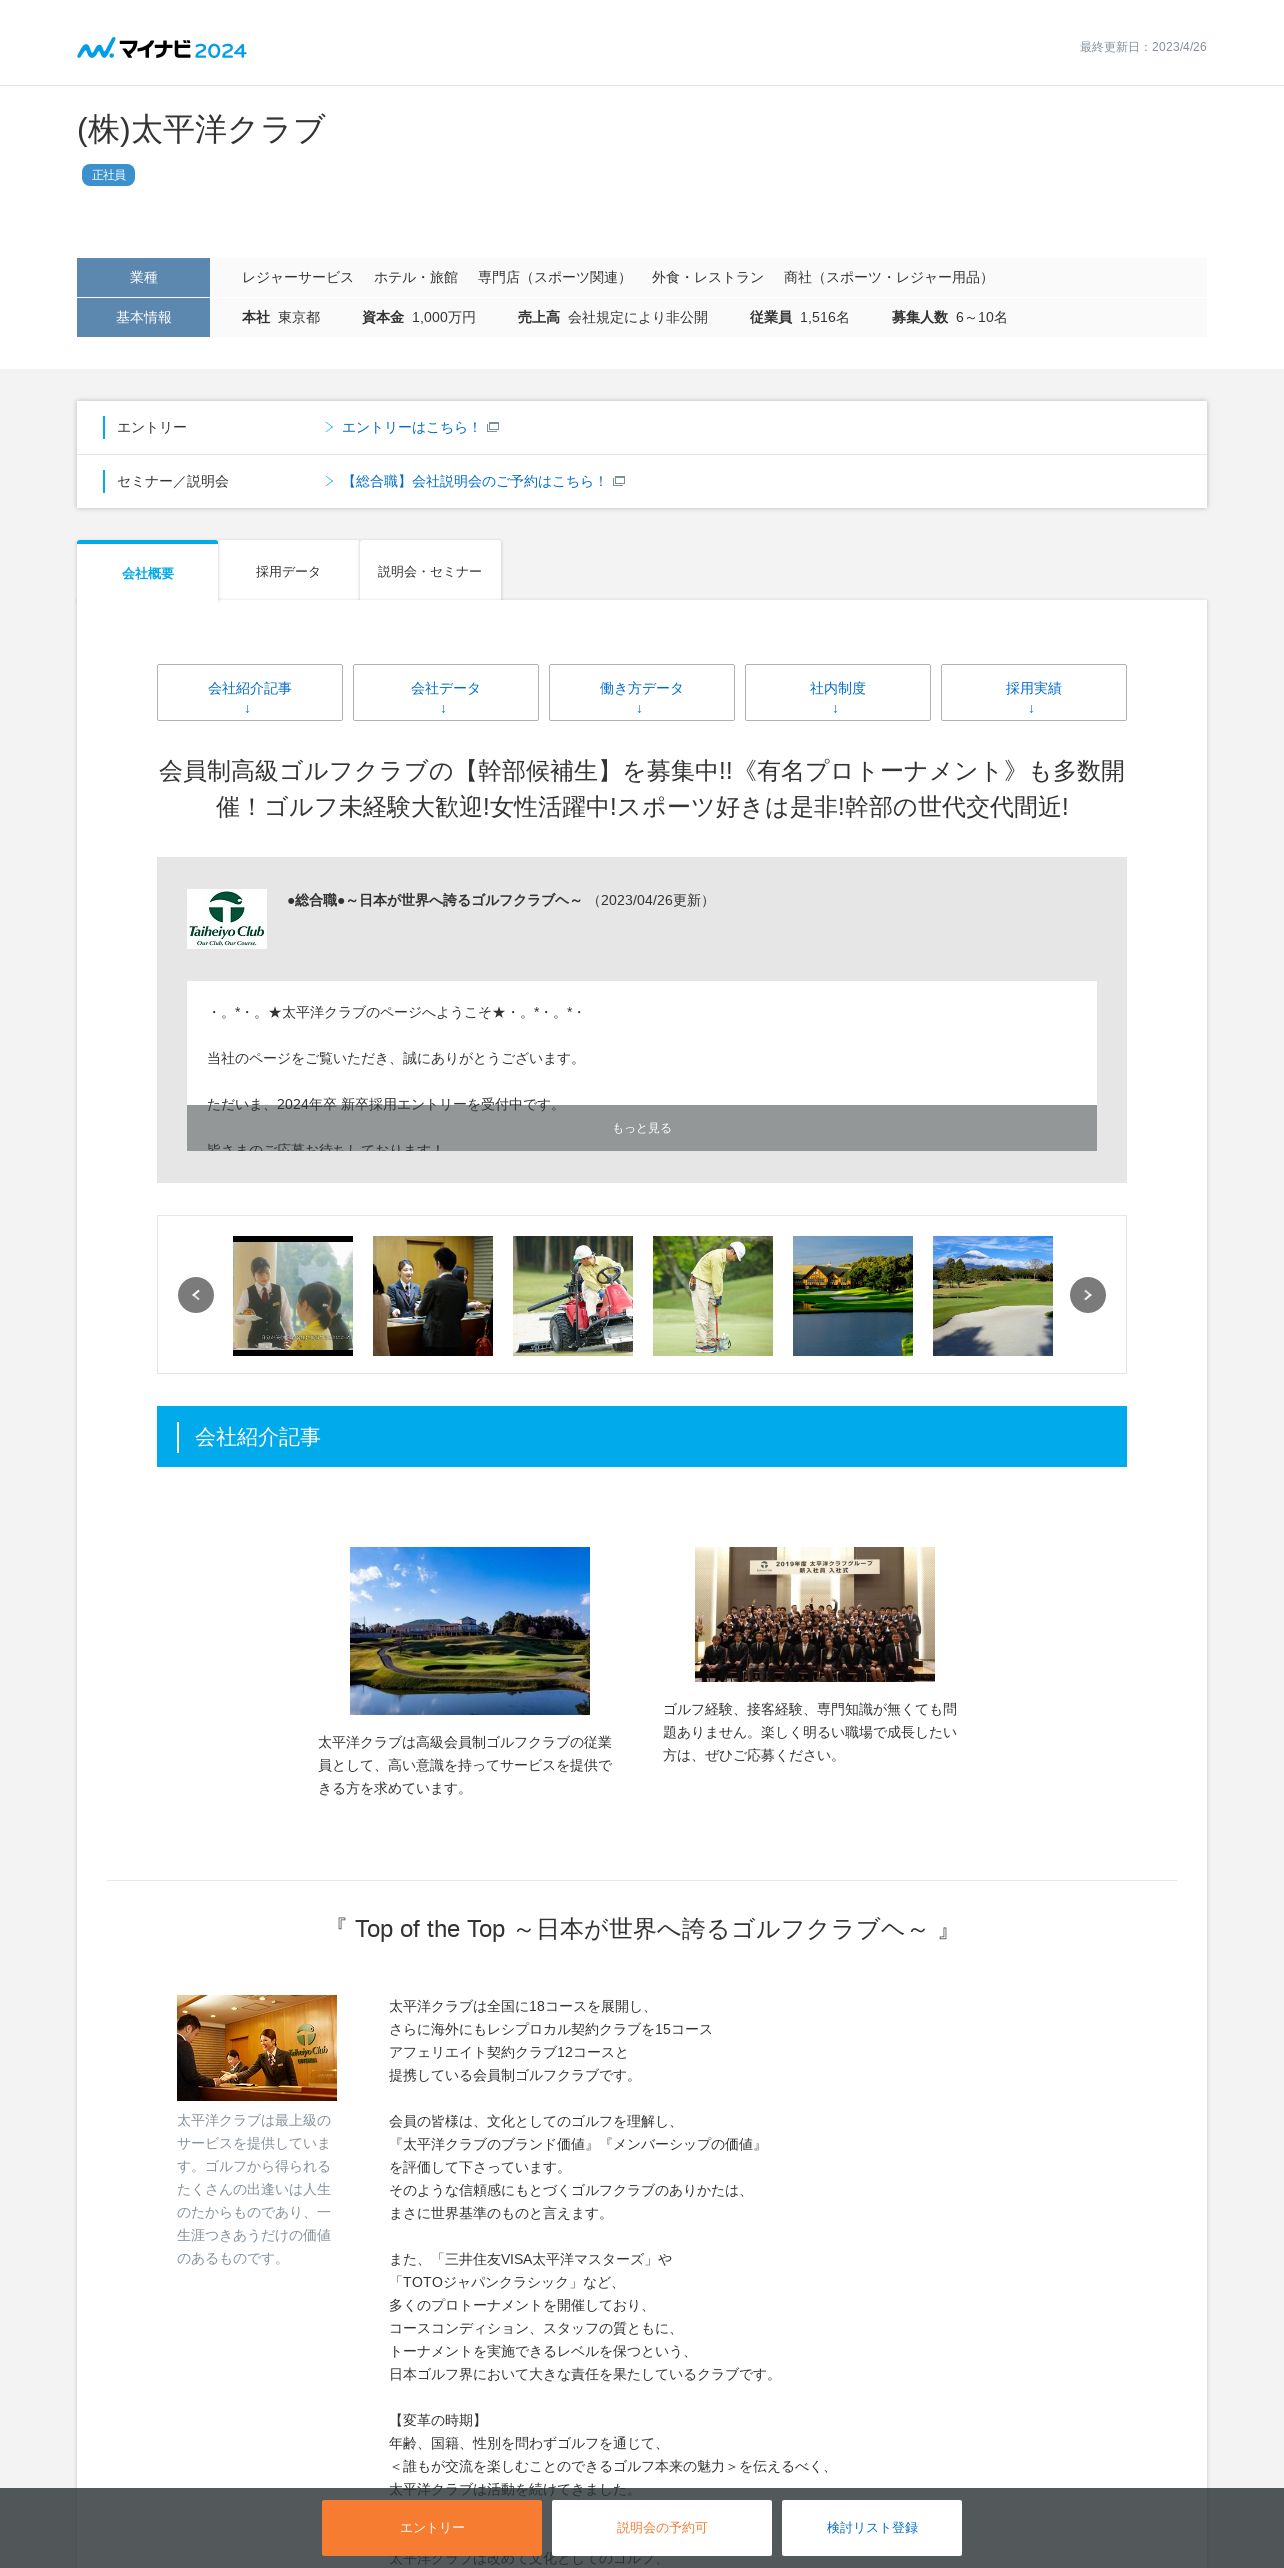
Task: Click the Taiheiyo Club company logo
Action: tap(227, 918)
